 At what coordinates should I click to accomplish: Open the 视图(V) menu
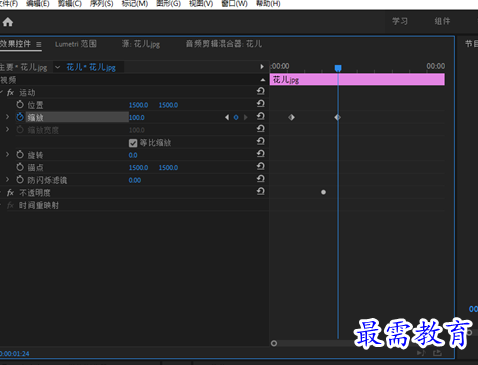[x=201, y=4]
